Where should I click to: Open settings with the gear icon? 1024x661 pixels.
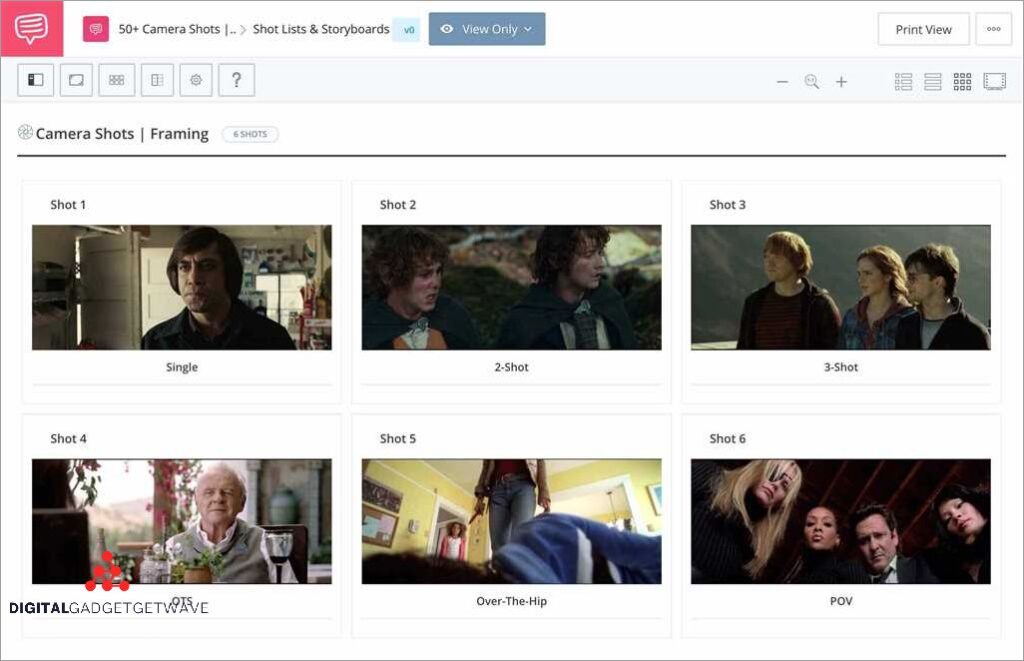196,81
